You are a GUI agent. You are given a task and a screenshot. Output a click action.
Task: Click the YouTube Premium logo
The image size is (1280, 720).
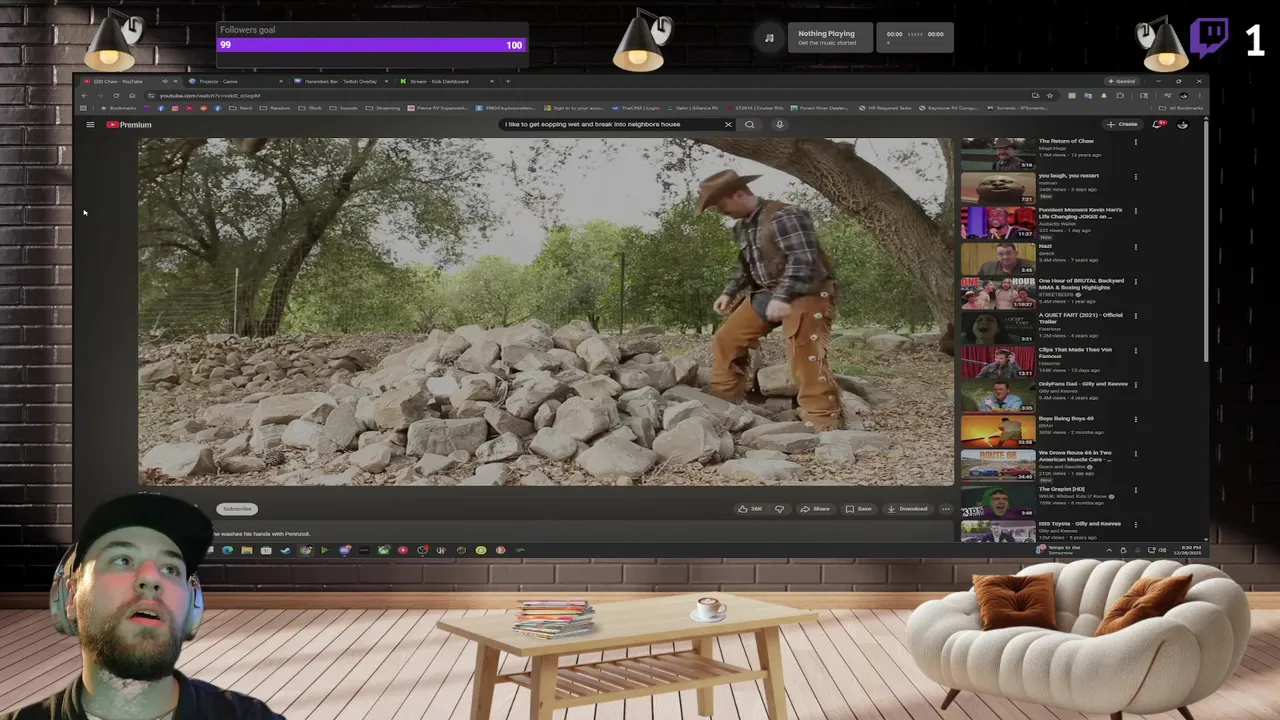(x=129, y=125)
